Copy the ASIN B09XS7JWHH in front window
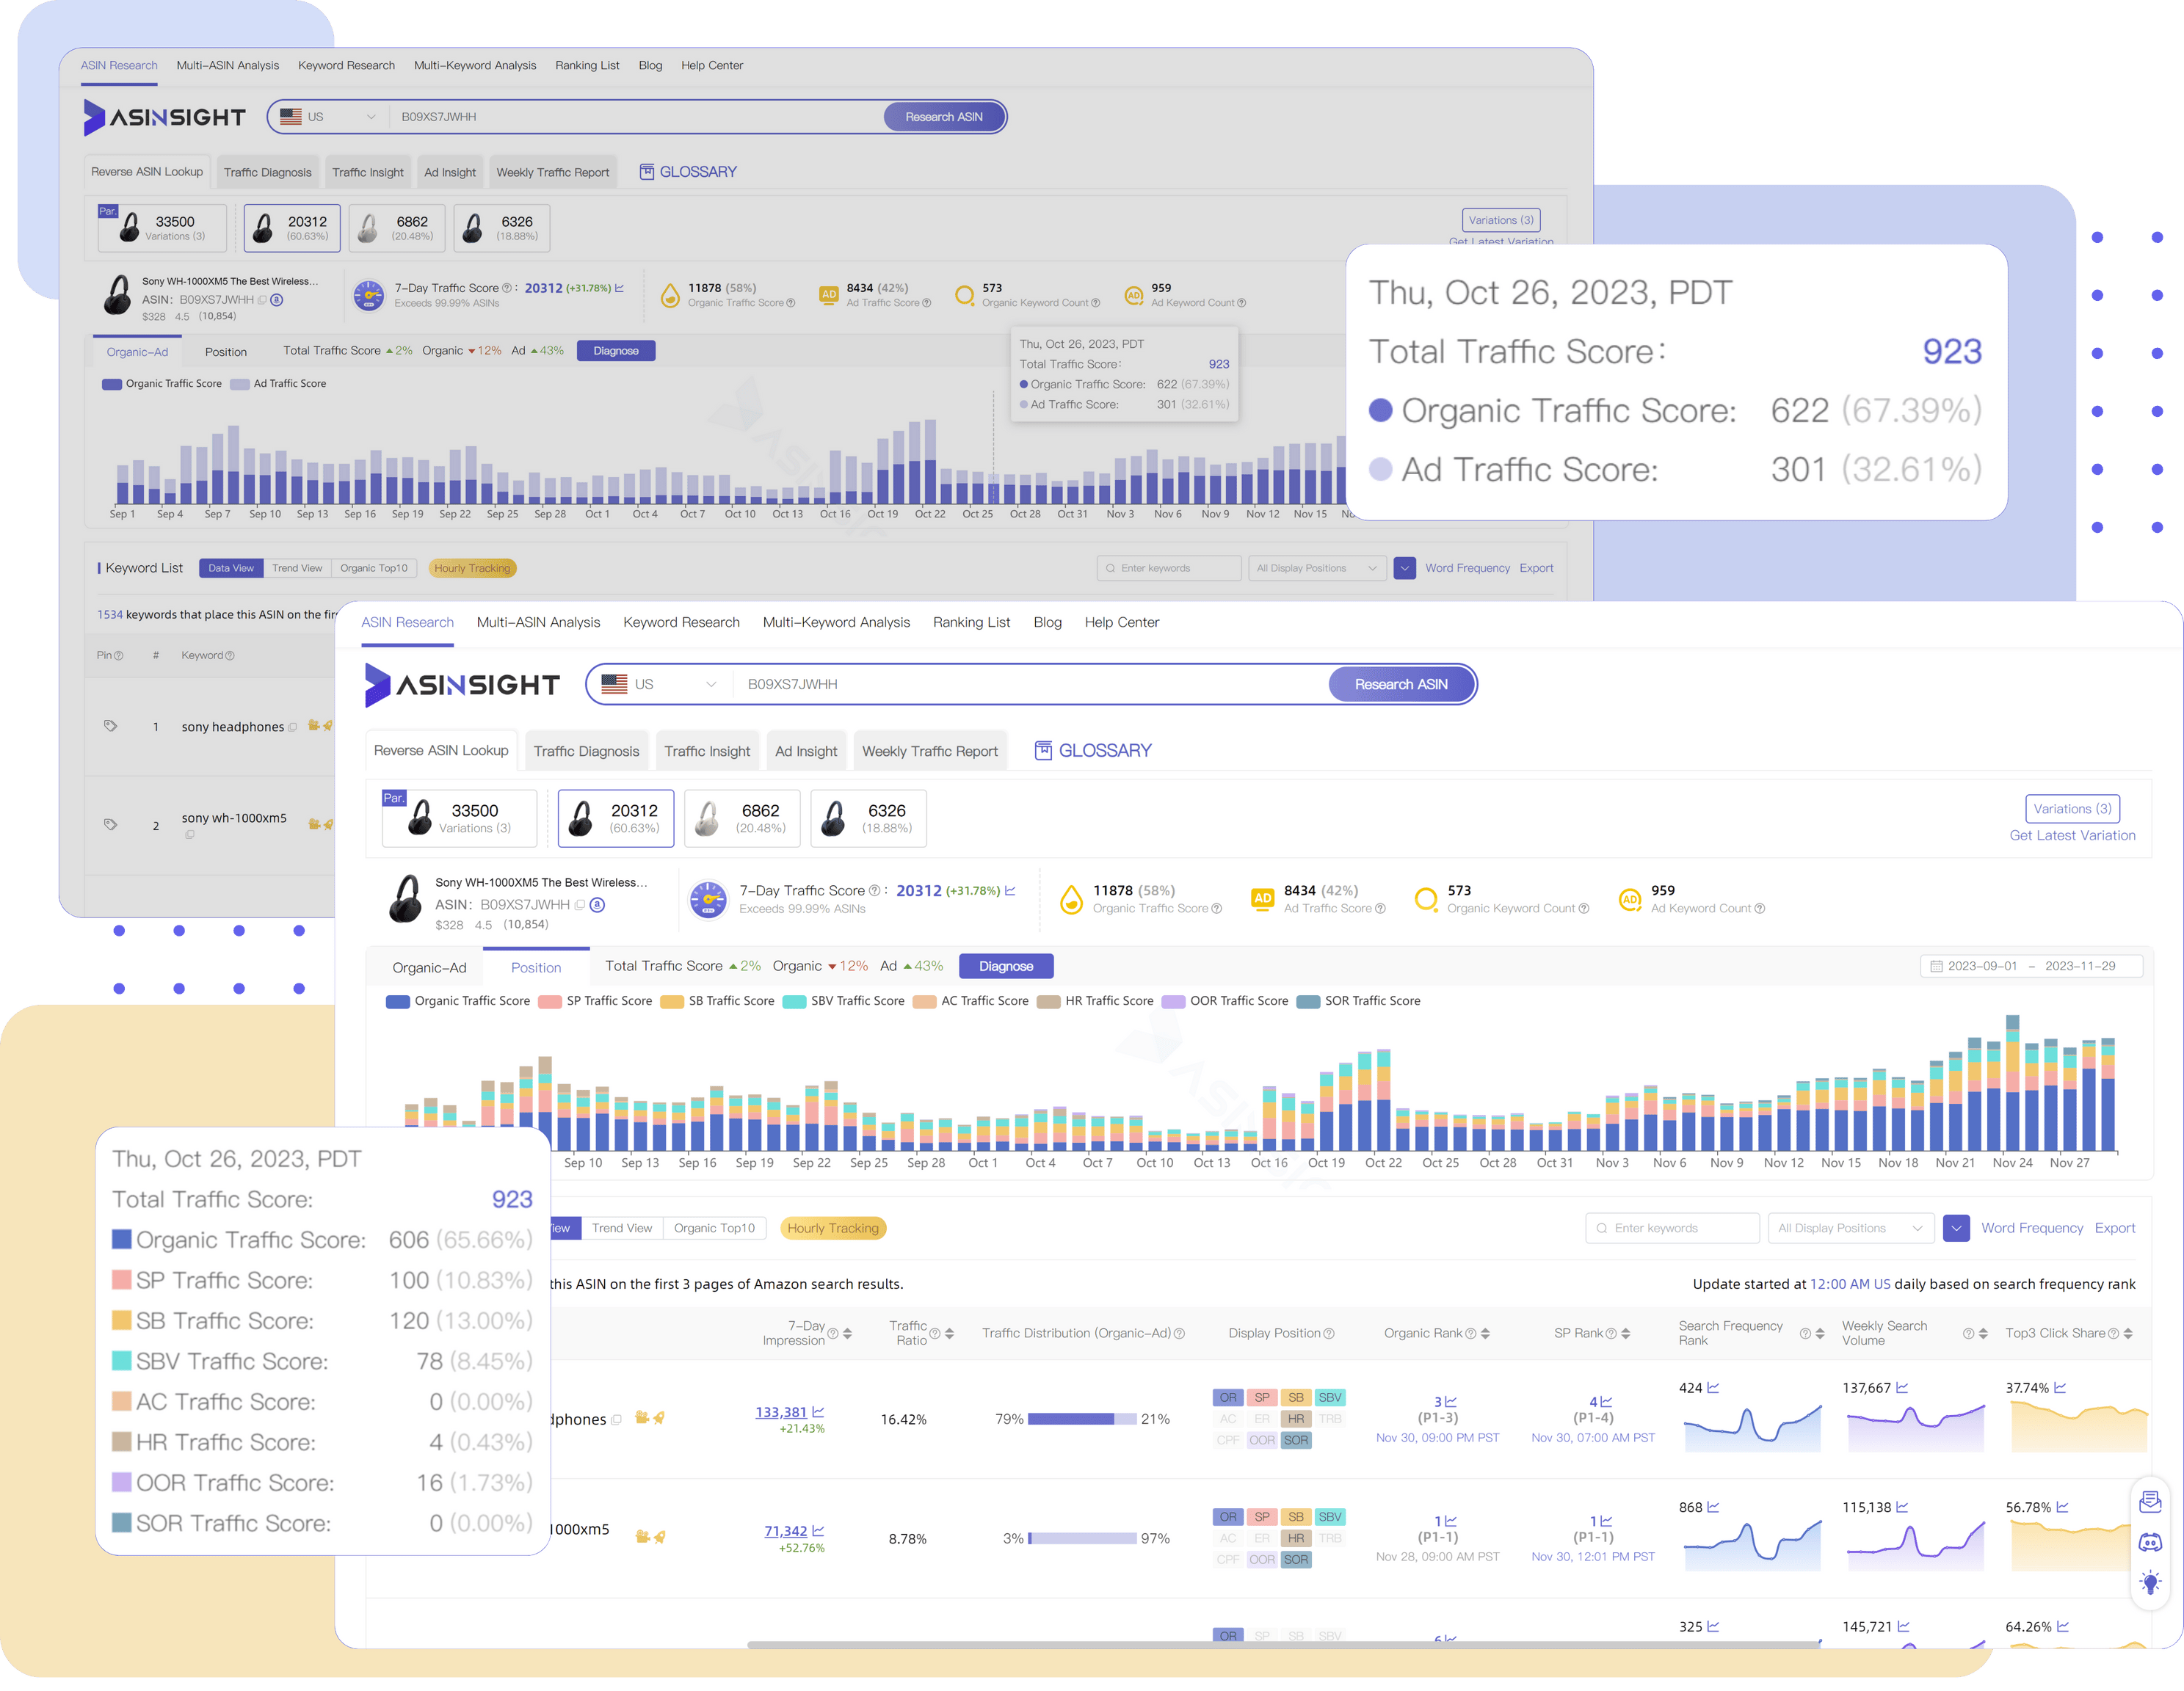This screenshot has height=1691, width=2184. [x=580, y=905]
